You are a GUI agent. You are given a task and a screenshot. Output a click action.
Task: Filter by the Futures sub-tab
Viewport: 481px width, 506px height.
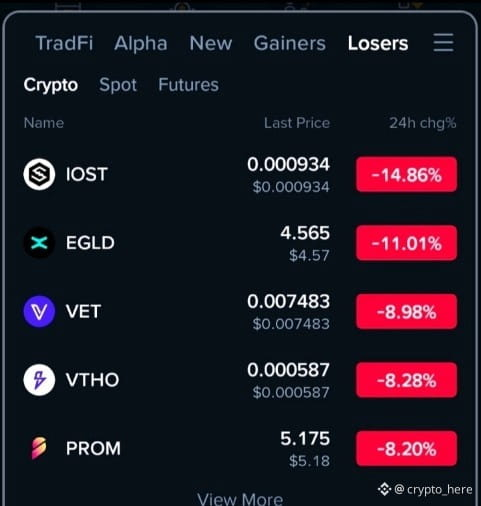188,84
